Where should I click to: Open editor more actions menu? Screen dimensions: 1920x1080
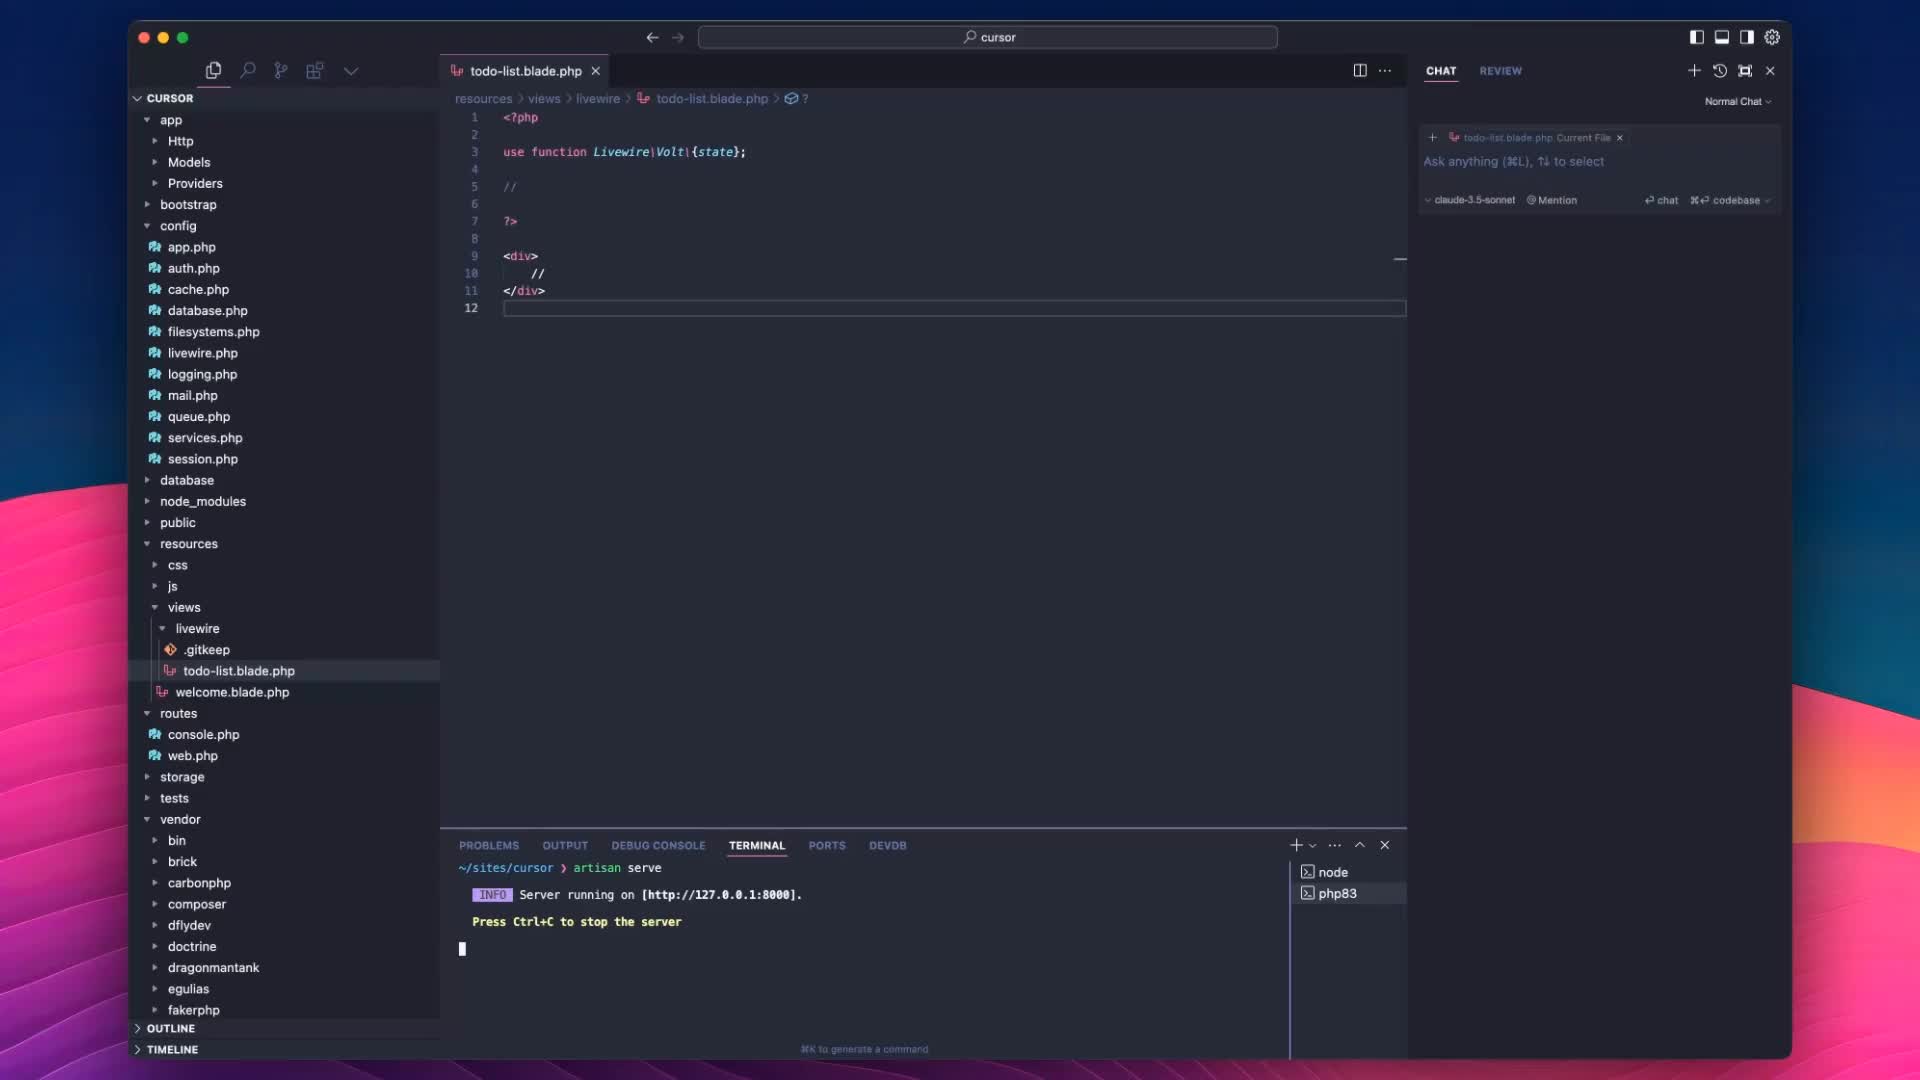click(x=1385, y=70)
